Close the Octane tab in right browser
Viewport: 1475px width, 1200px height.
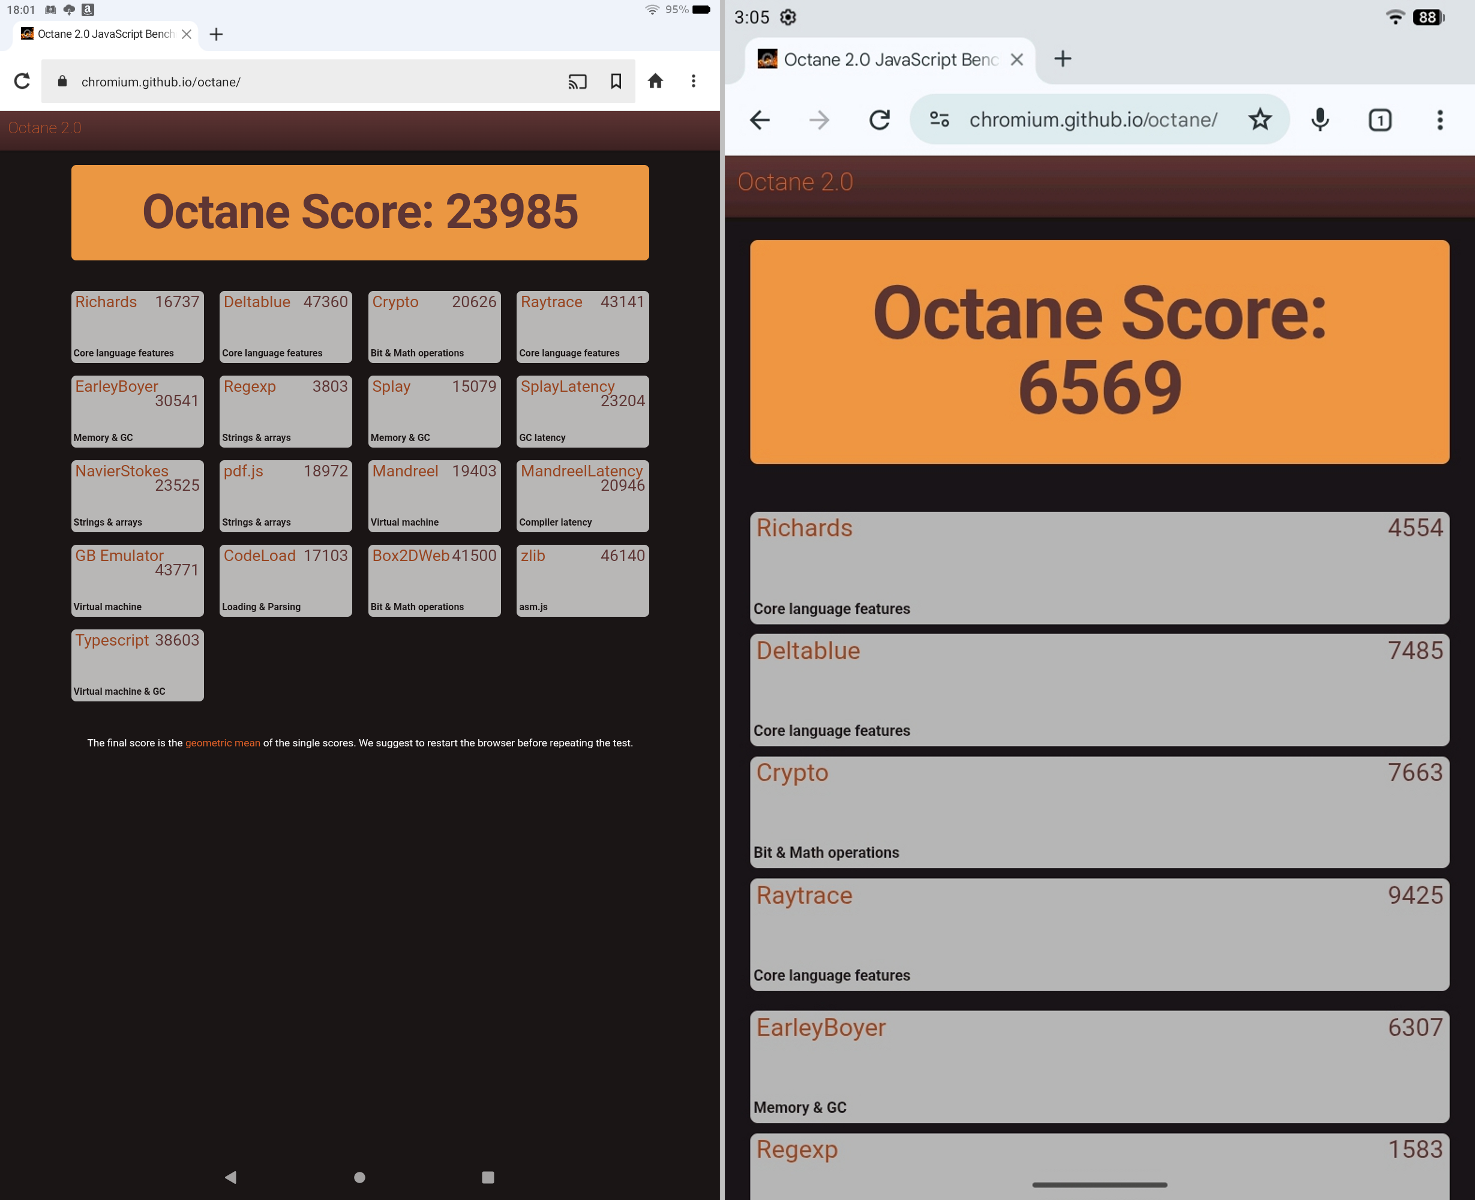click(x=1017, y=59)
